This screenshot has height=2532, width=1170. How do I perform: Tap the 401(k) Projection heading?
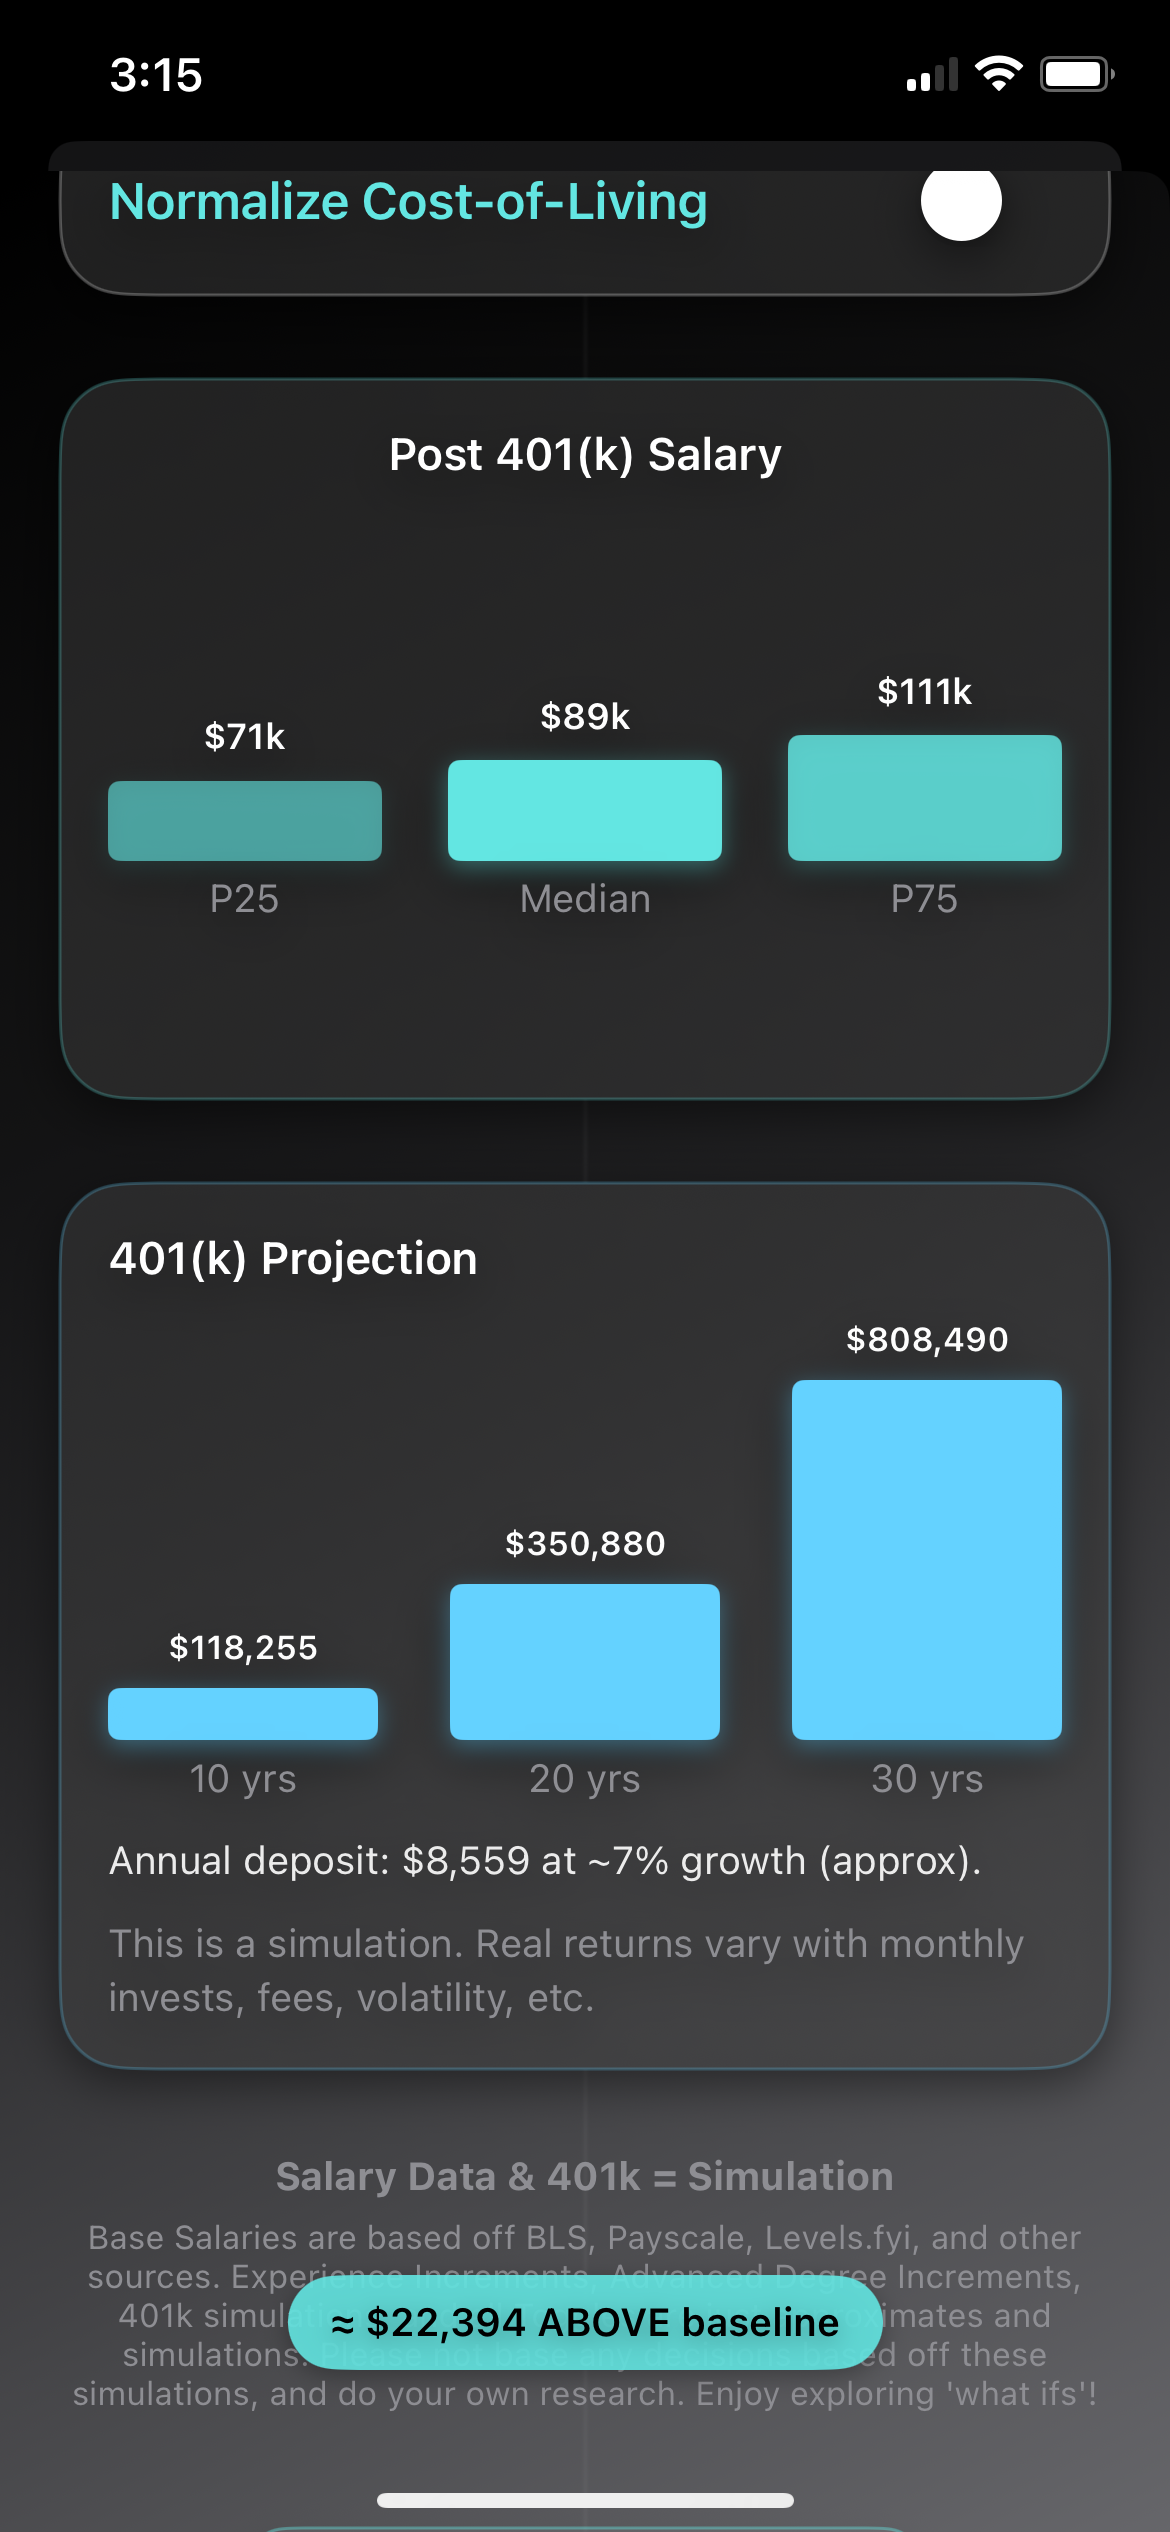(293, 1259)
